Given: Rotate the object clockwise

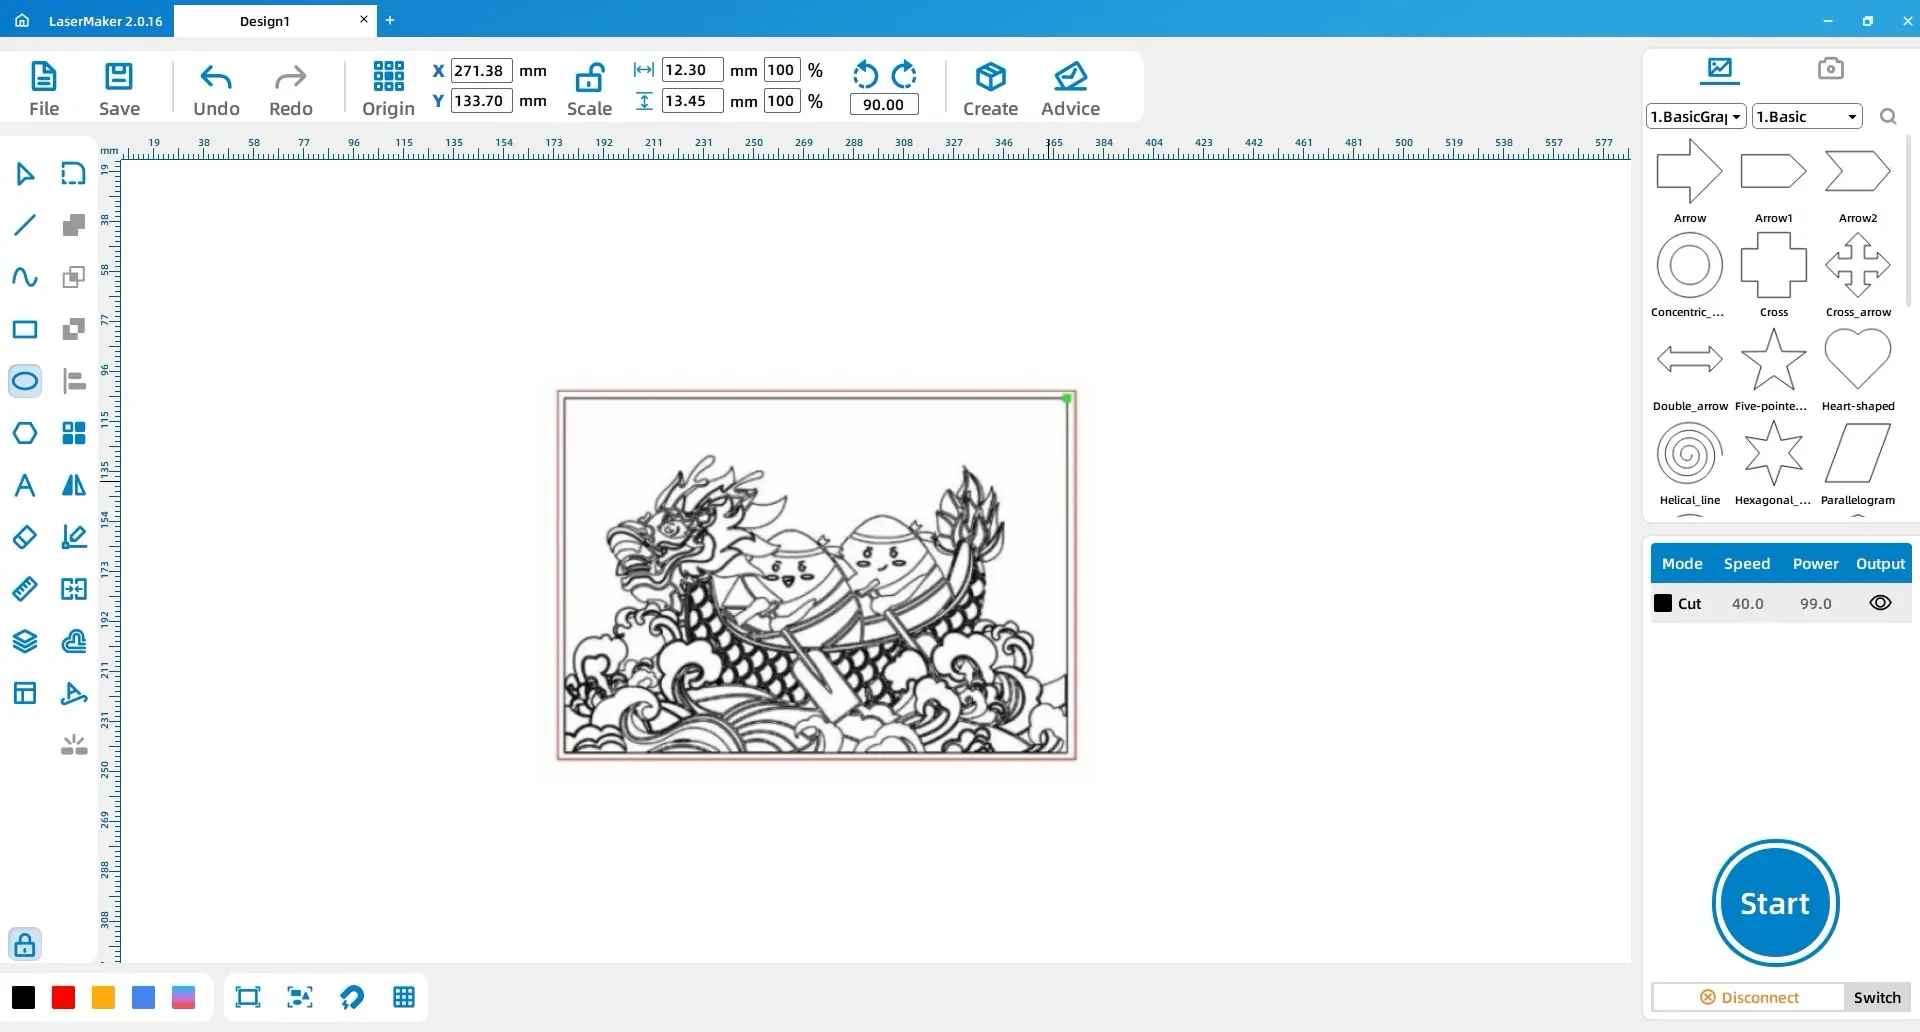Looking at the screenshot, I should (904, 74).
